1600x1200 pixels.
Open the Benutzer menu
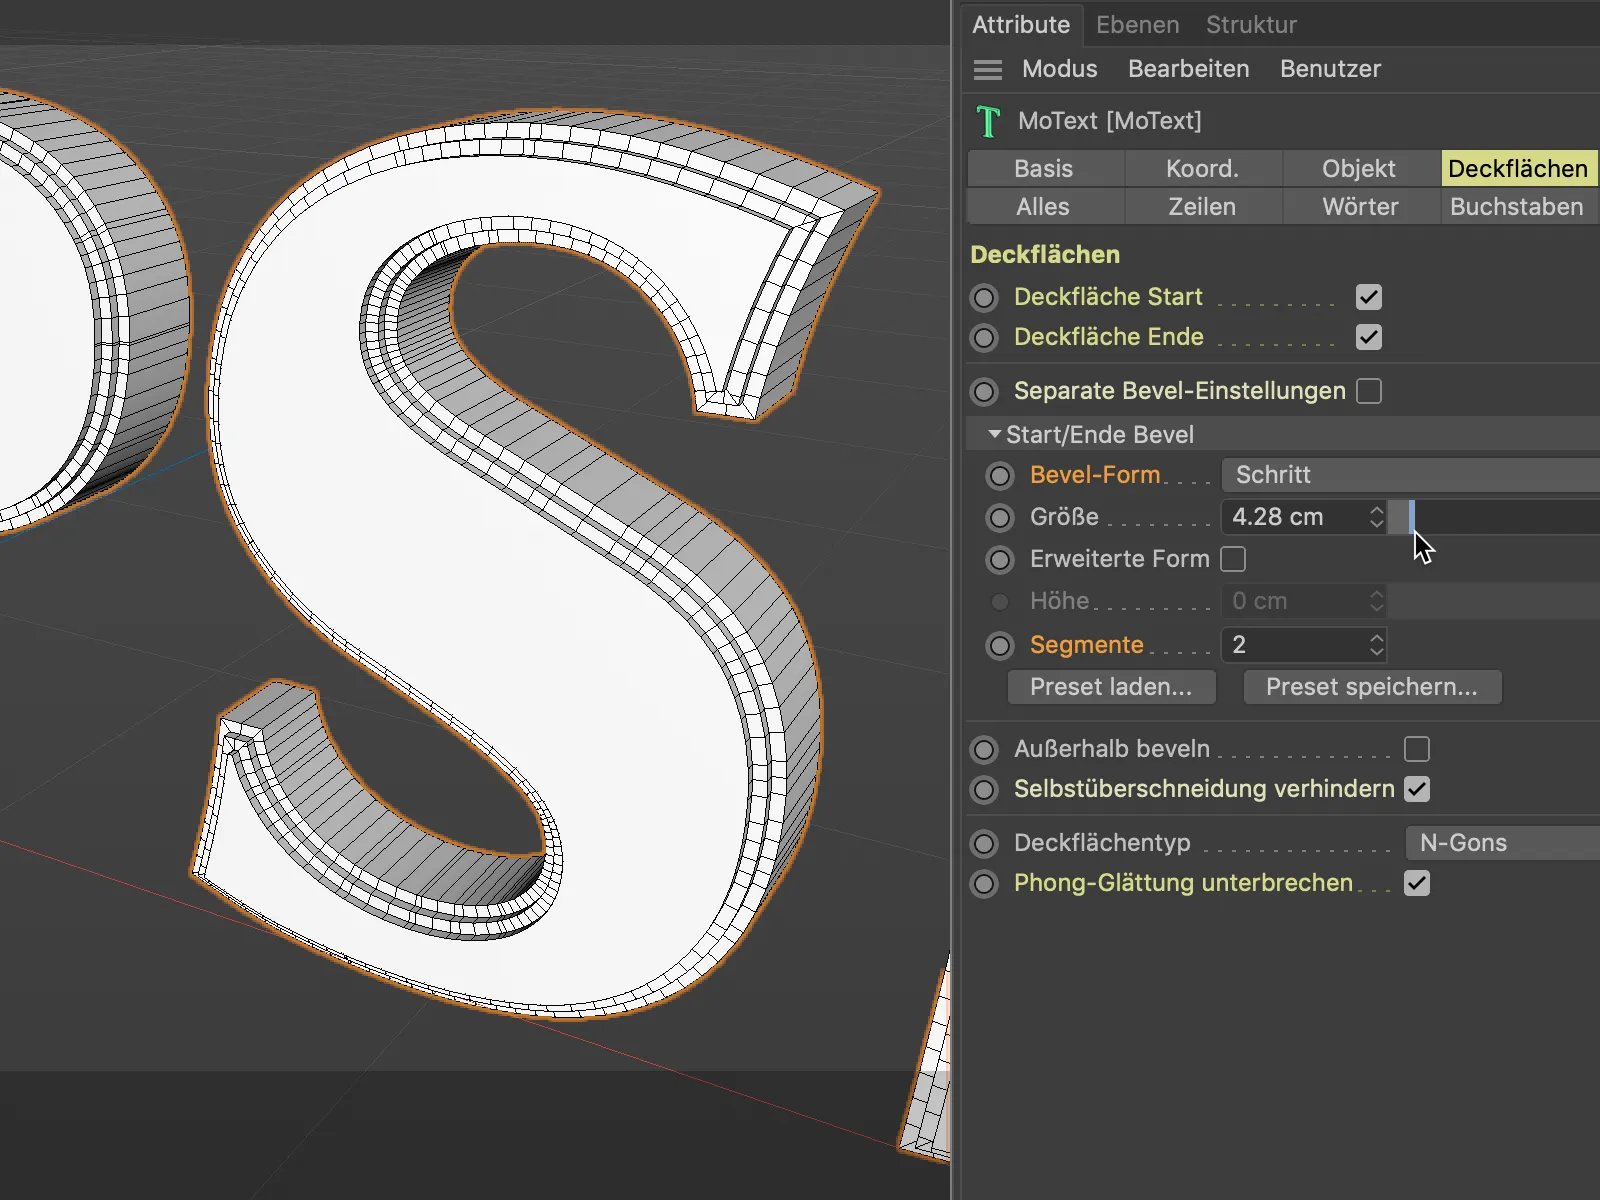point(1331,69)
